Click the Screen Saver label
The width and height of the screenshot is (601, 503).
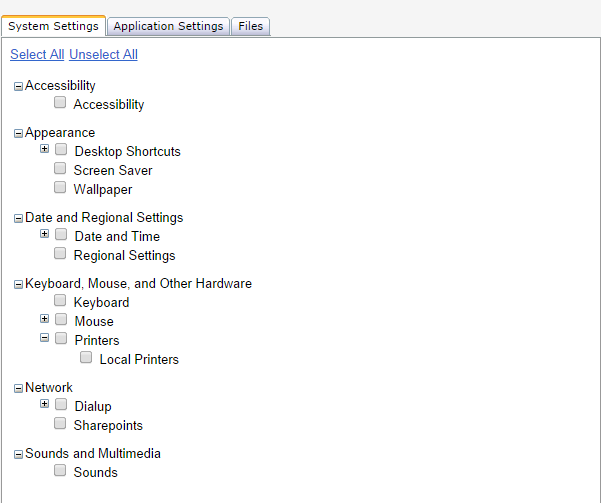pos(113,171)
